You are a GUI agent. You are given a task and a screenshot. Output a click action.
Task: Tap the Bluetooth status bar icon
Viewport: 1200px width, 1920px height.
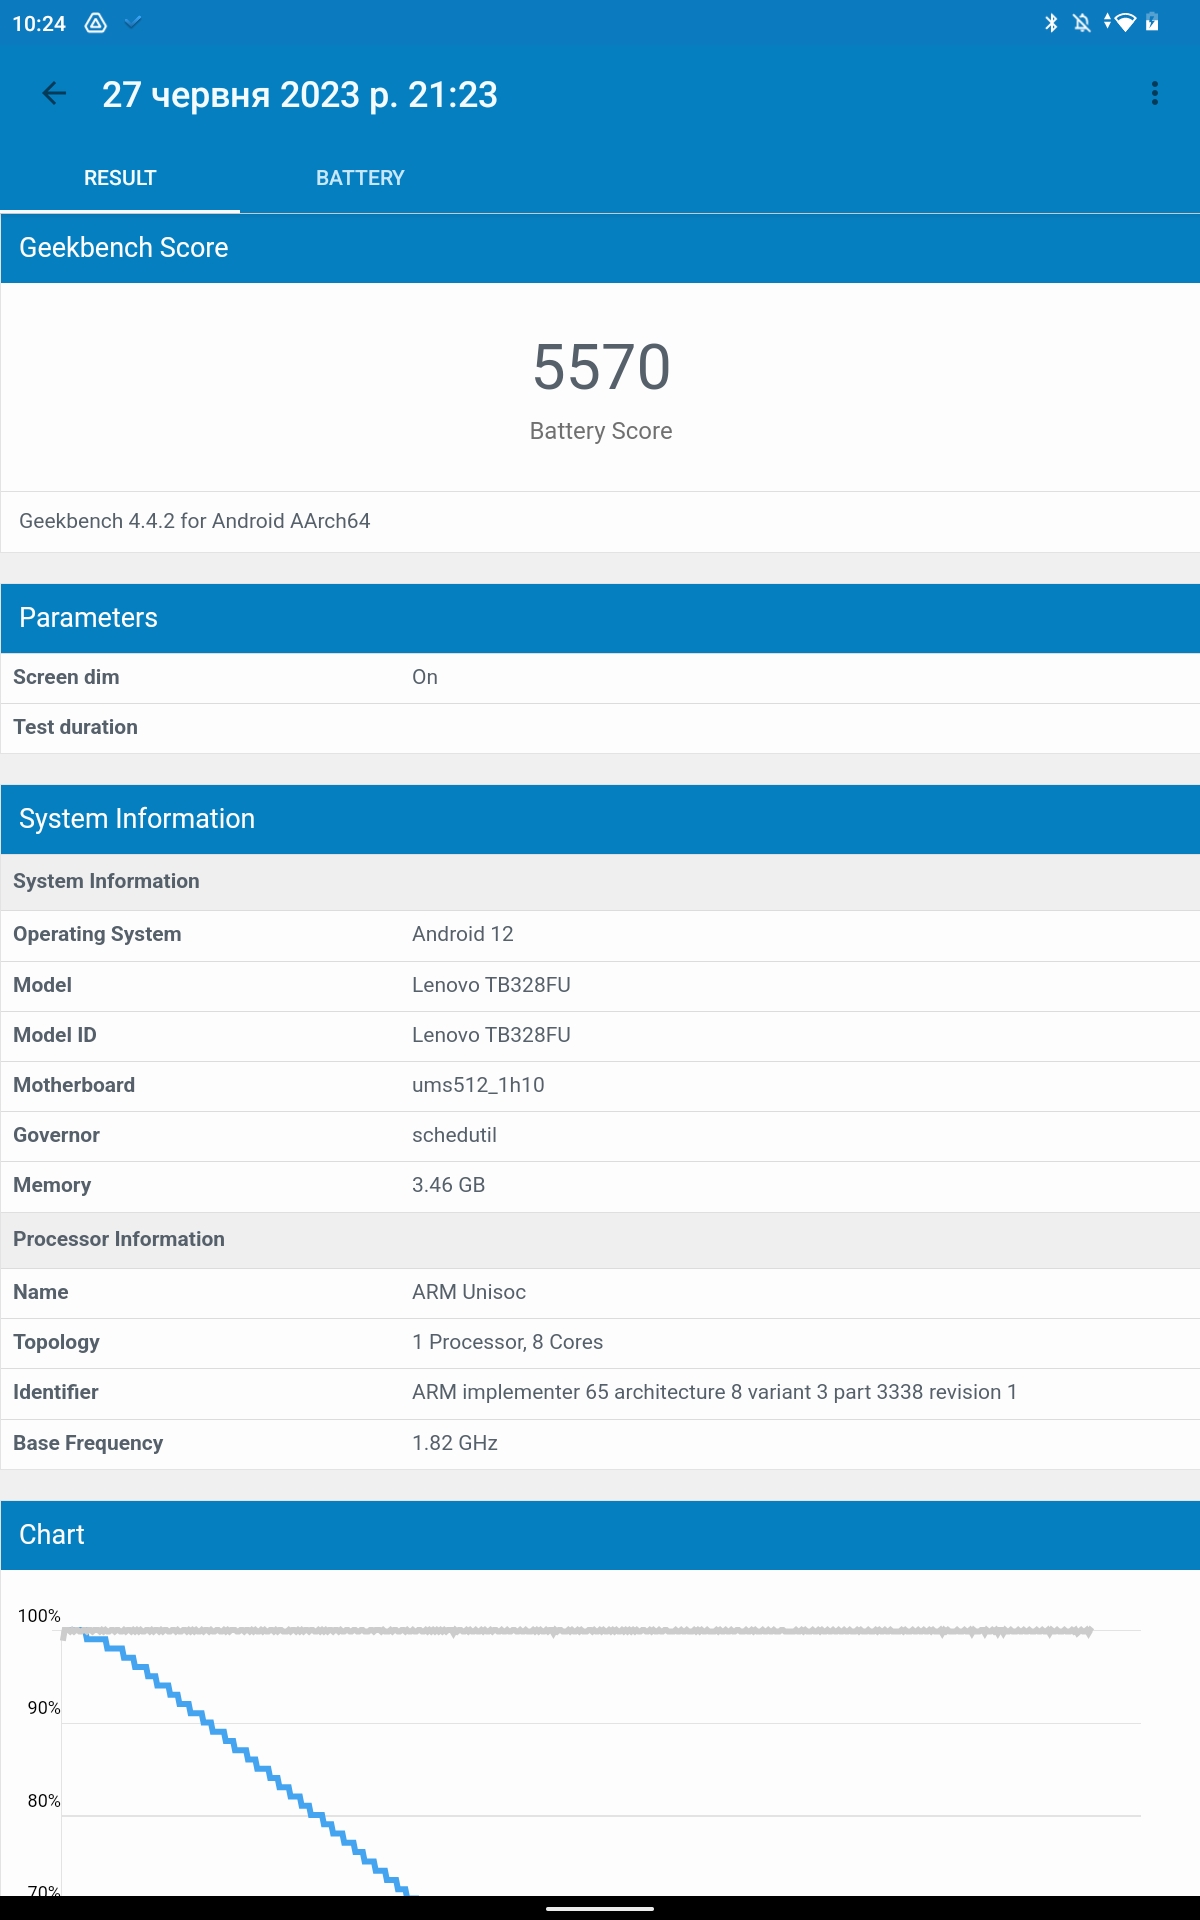pyautogui.click(x=1051, y=23)
